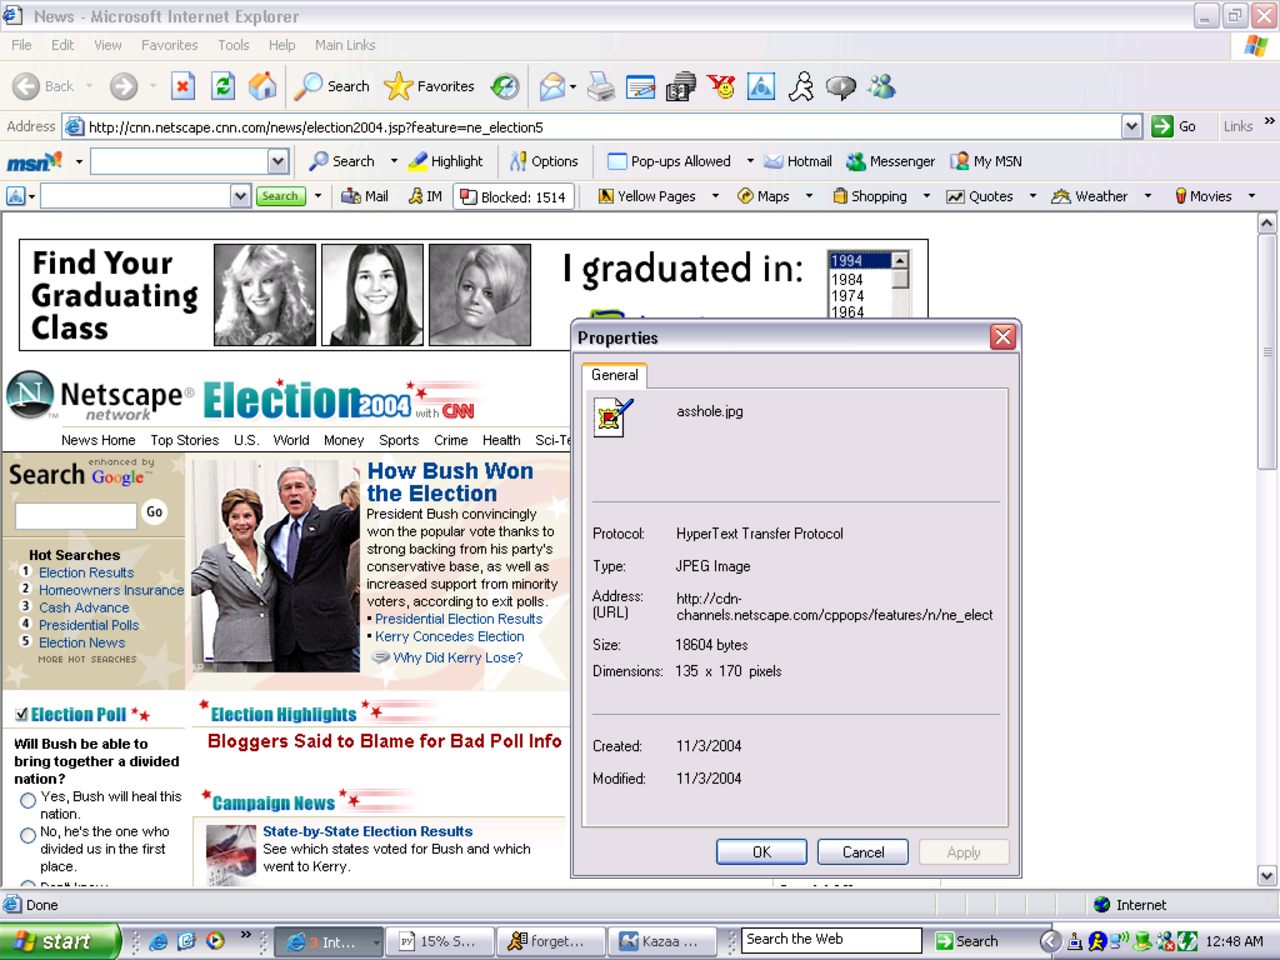Click the Blocked: 1514 pop-up counter
This screenshot has height=960, width=1280.
click(514, 197)
